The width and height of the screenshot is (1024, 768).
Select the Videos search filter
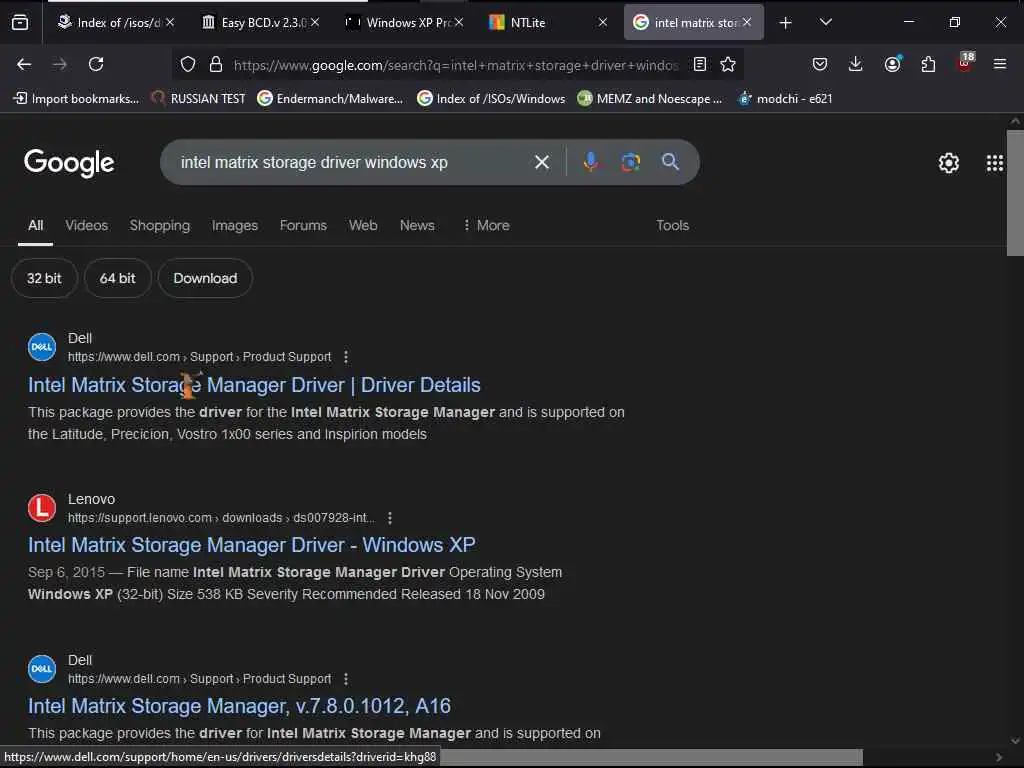pos(87,225)
